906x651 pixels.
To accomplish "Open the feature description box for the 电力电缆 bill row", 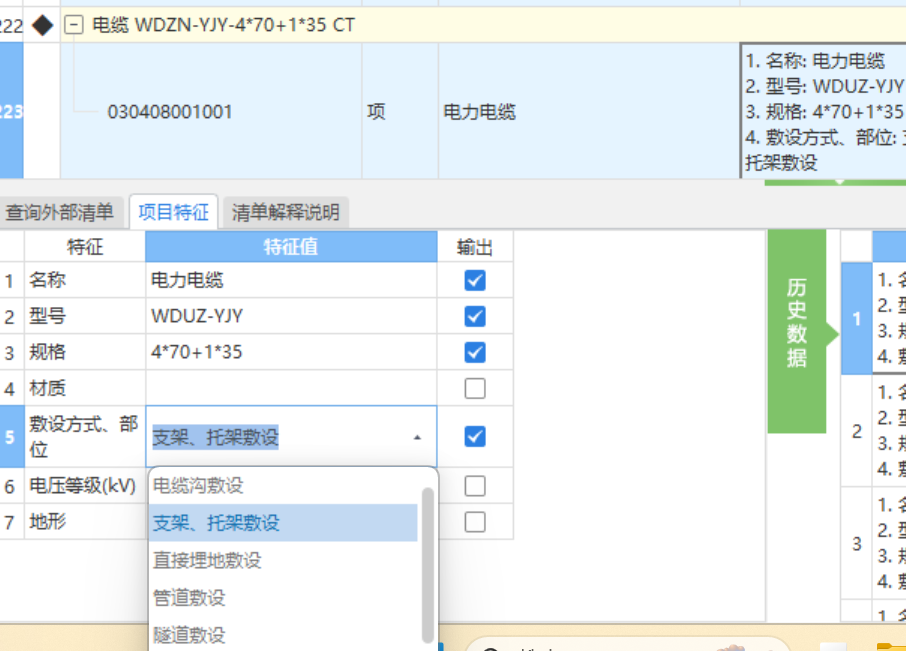I will pos(823,111).
